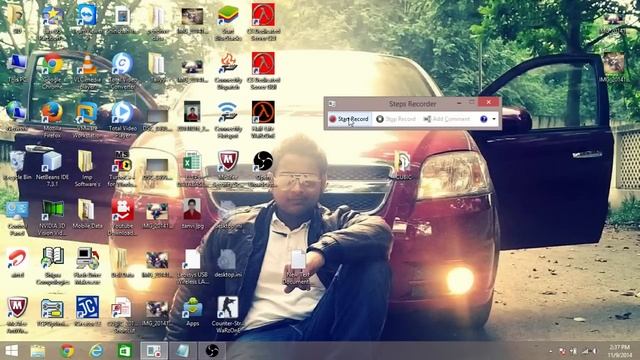The height and width of the screenshot is (360, 640).
Task: Open Chrome from the taskbar
Action: (x=67, y=351)
